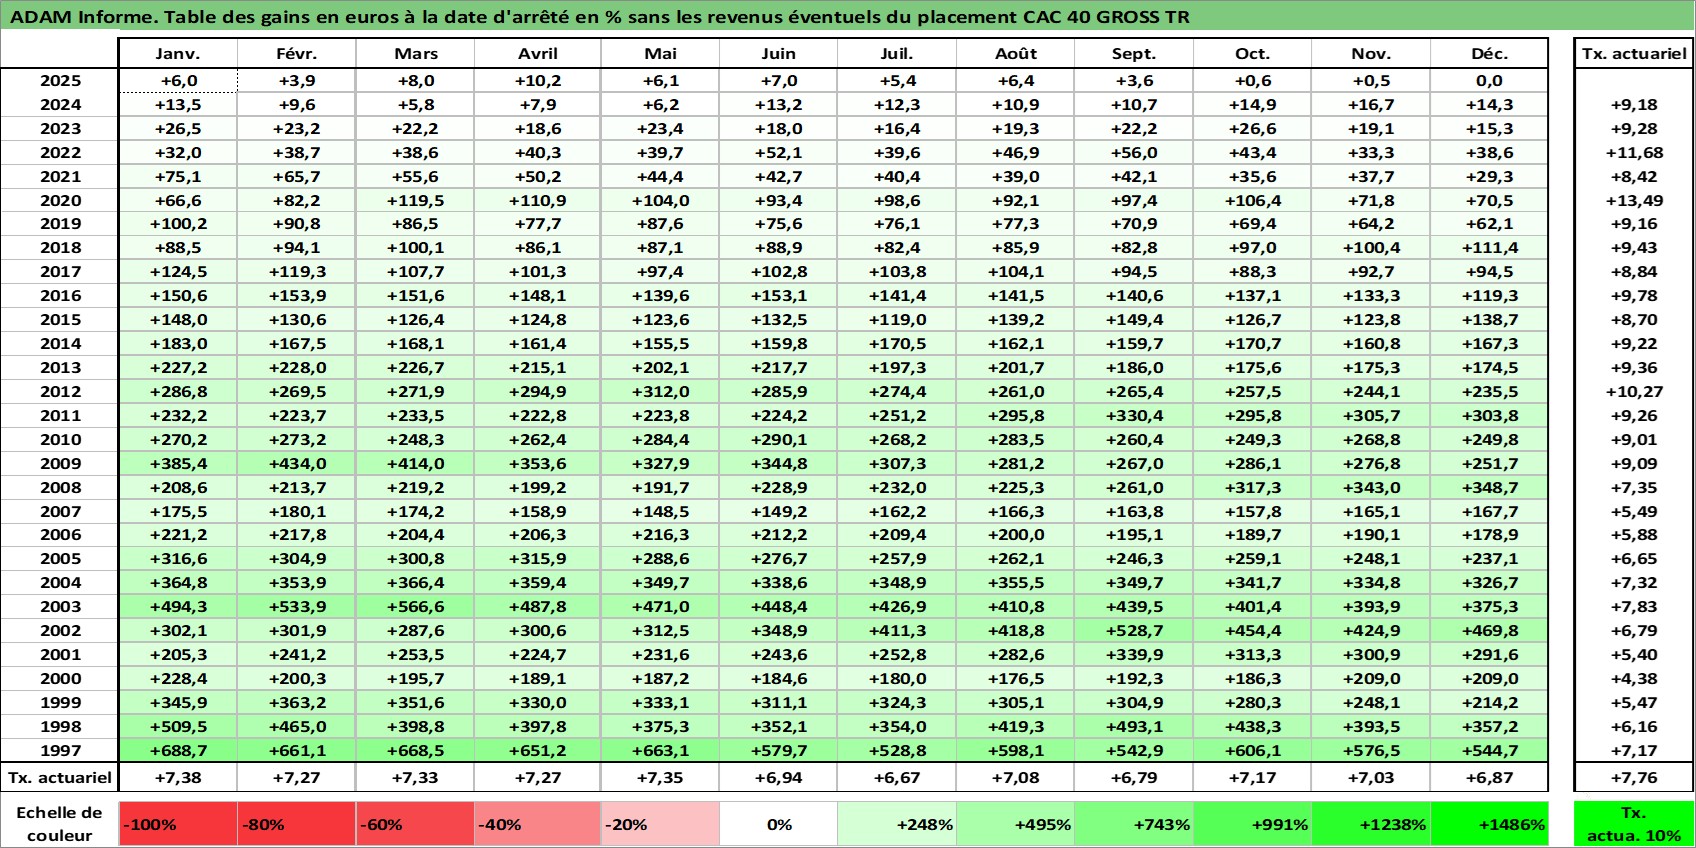Select the Sept. column header

point(1134,54)
